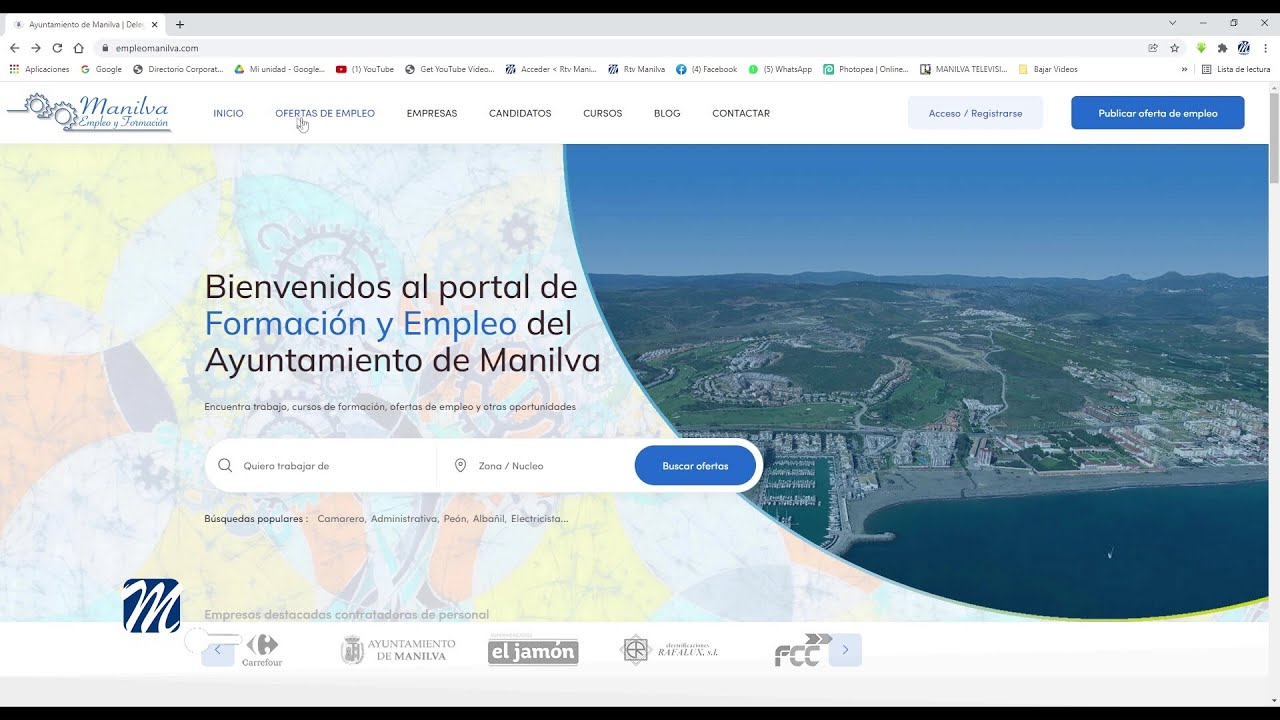Click the Ayuntamiento de Manilva logo in carousel
The image size is (1280, 720).
tap(398, 650)
